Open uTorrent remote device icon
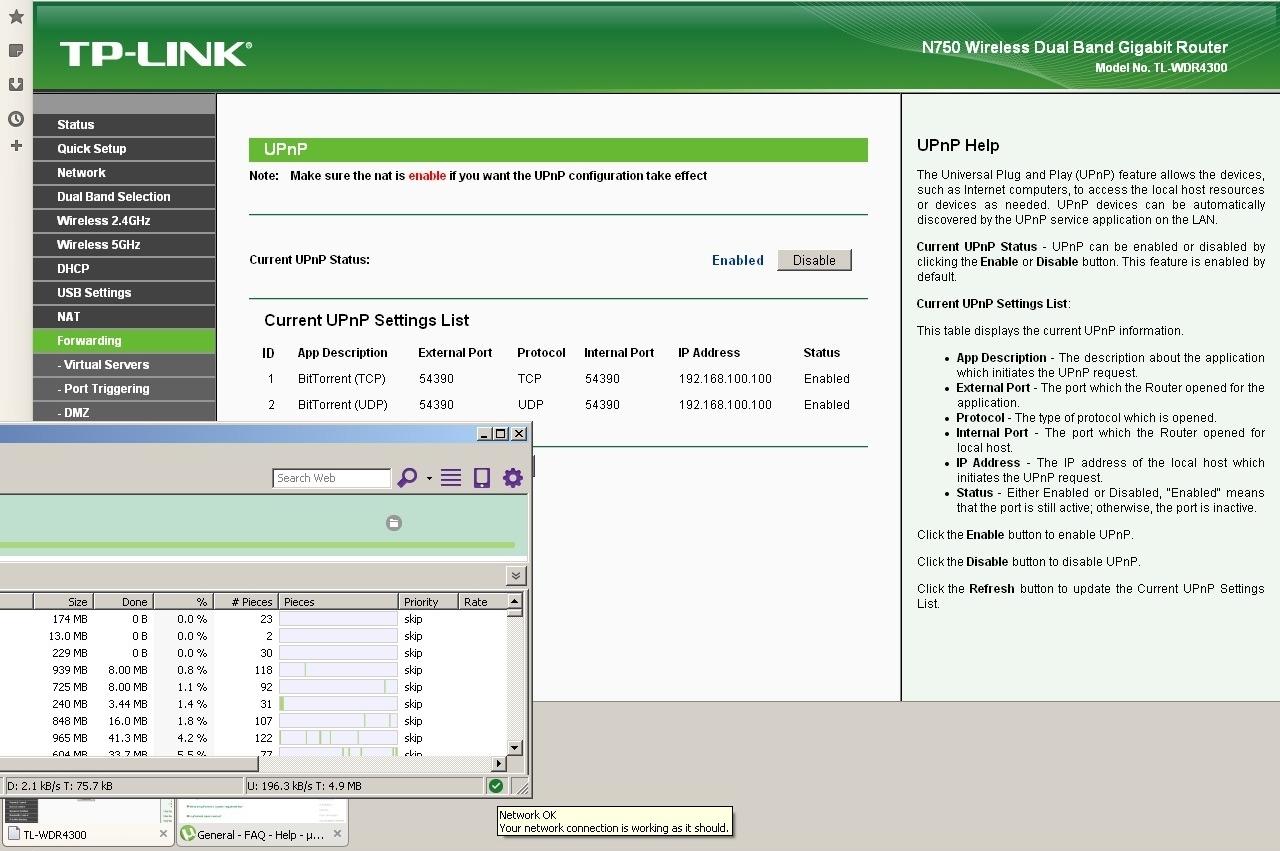This screenshot has width=1280, height=851. pos(482,478)
